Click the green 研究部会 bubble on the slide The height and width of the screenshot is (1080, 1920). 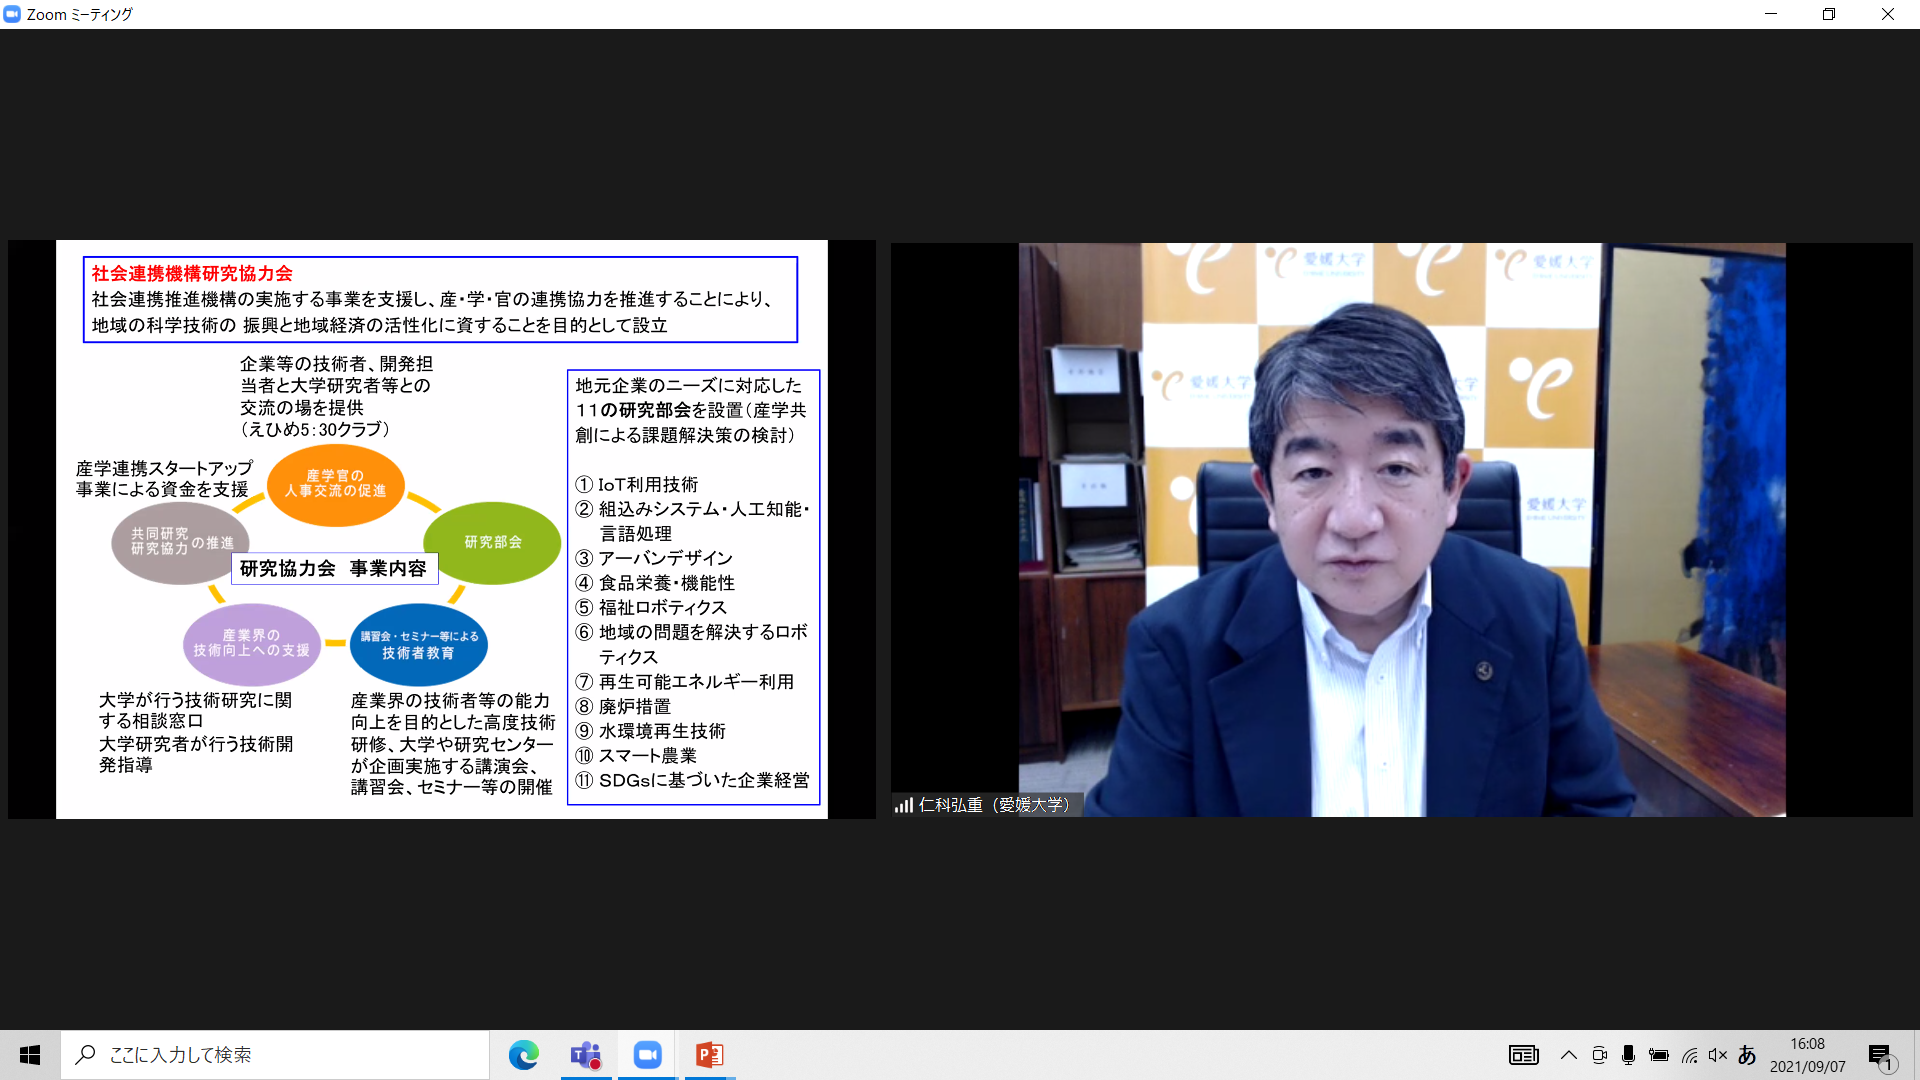pyautogui.click(x=492, y=542)
